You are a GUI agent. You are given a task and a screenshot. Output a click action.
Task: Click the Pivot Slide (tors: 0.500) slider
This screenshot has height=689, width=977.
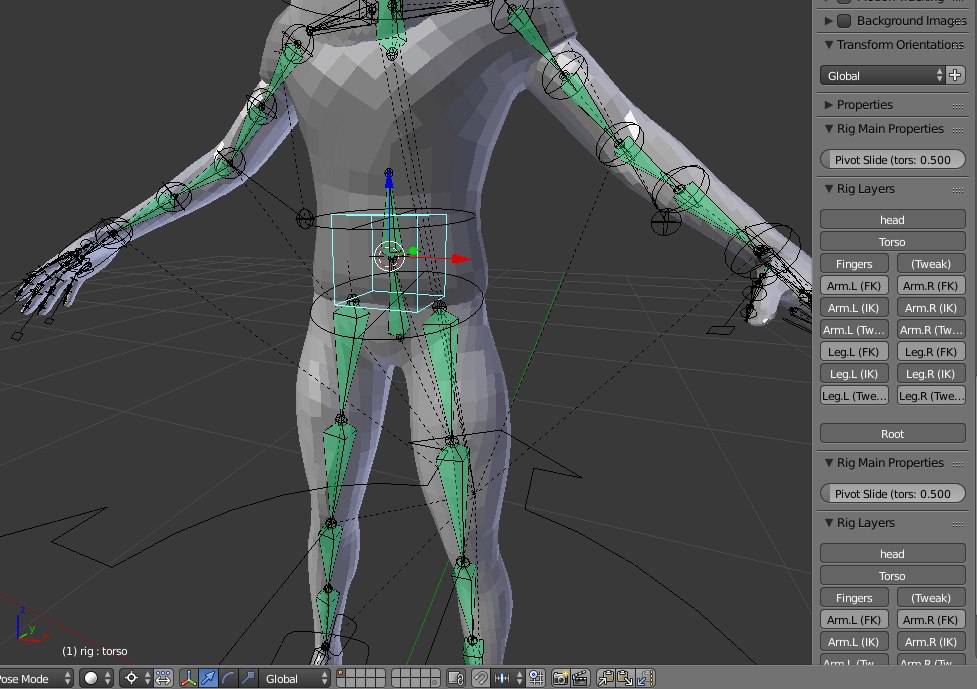tap(891, 159)
